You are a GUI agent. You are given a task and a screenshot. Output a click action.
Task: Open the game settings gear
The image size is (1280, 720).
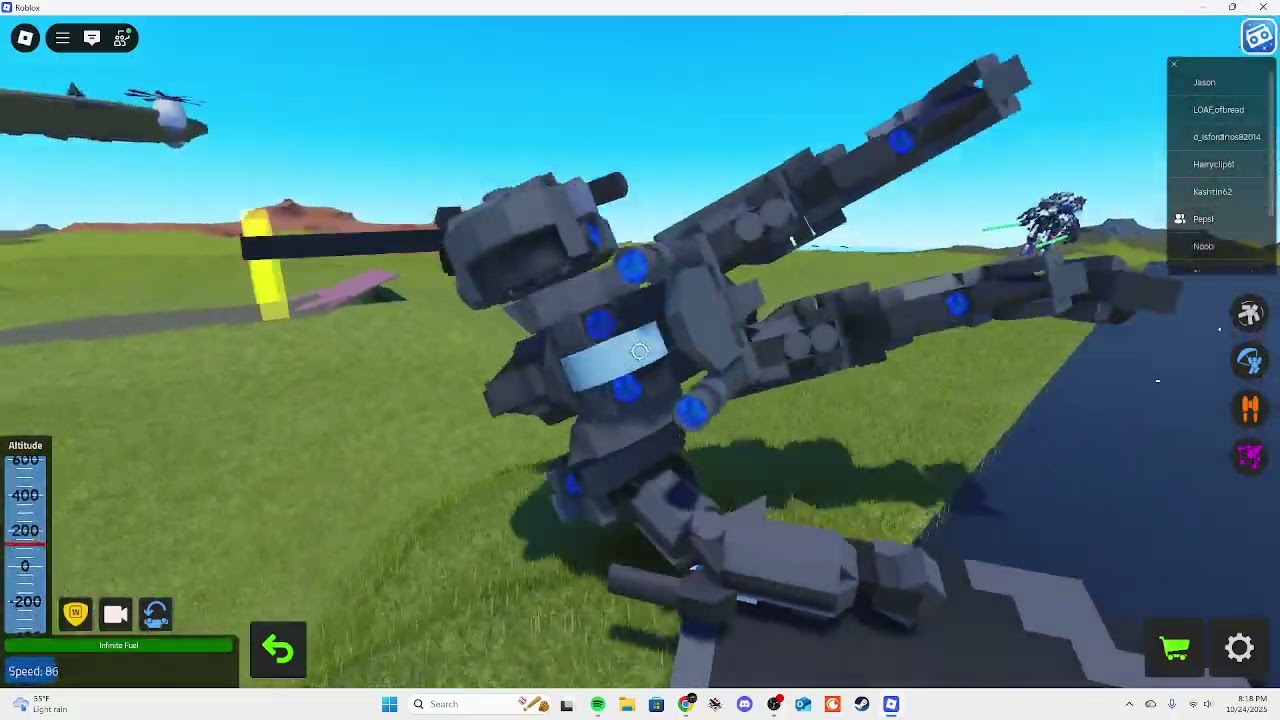tap(1239, 648)
